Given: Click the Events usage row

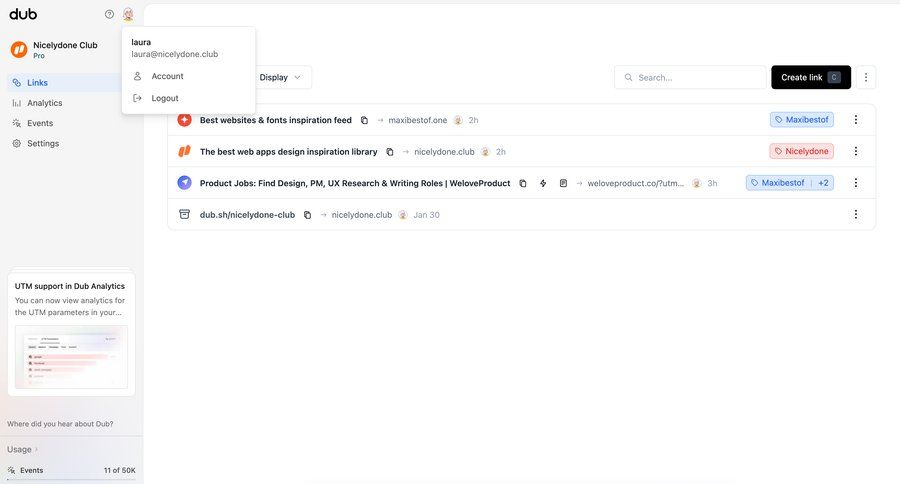Looking at the screenshot, I should tap(71, 470).
